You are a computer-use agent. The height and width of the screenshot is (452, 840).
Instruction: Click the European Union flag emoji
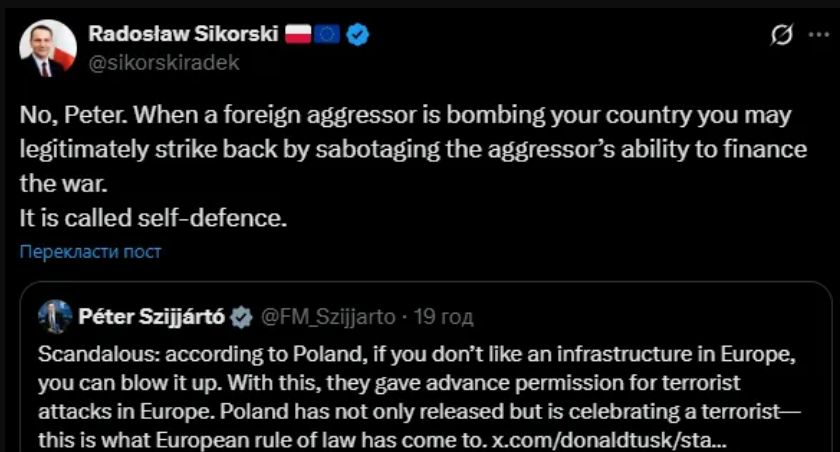(x=326, y=34)
